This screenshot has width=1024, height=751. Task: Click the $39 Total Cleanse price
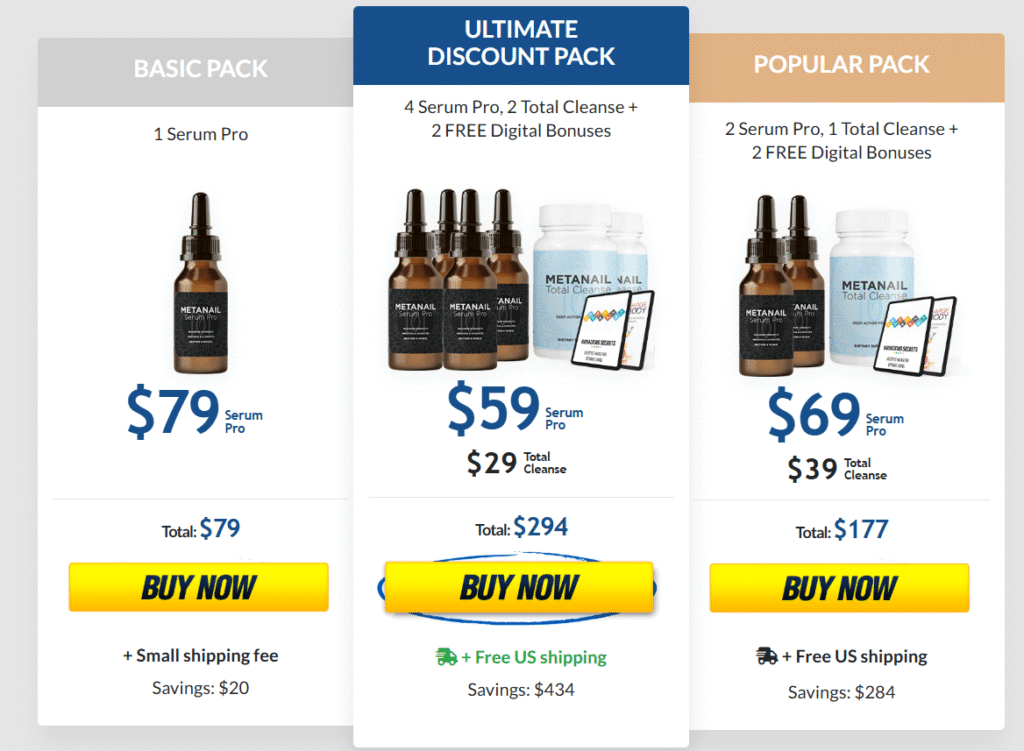(x=837, y=468)
